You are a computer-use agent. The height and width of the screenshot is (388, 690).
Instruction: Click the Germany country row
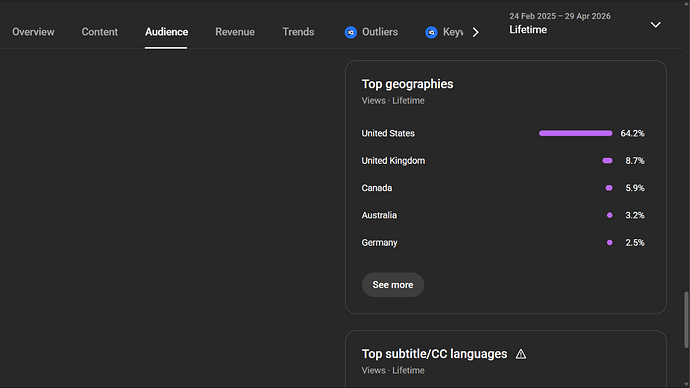click(x=503, y=242)
